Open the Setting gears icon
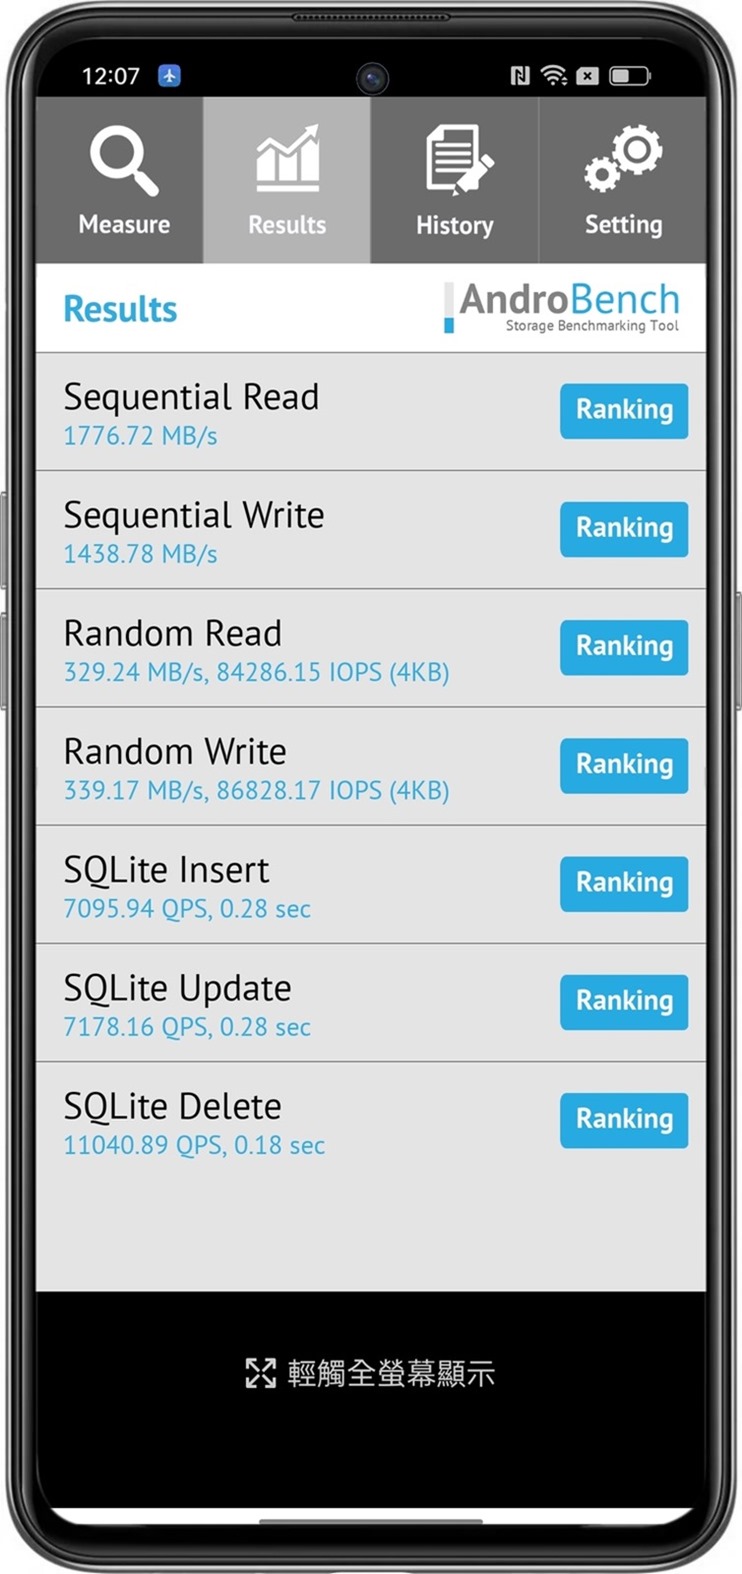Viewport: 742px width, 1574px height. 622,158
